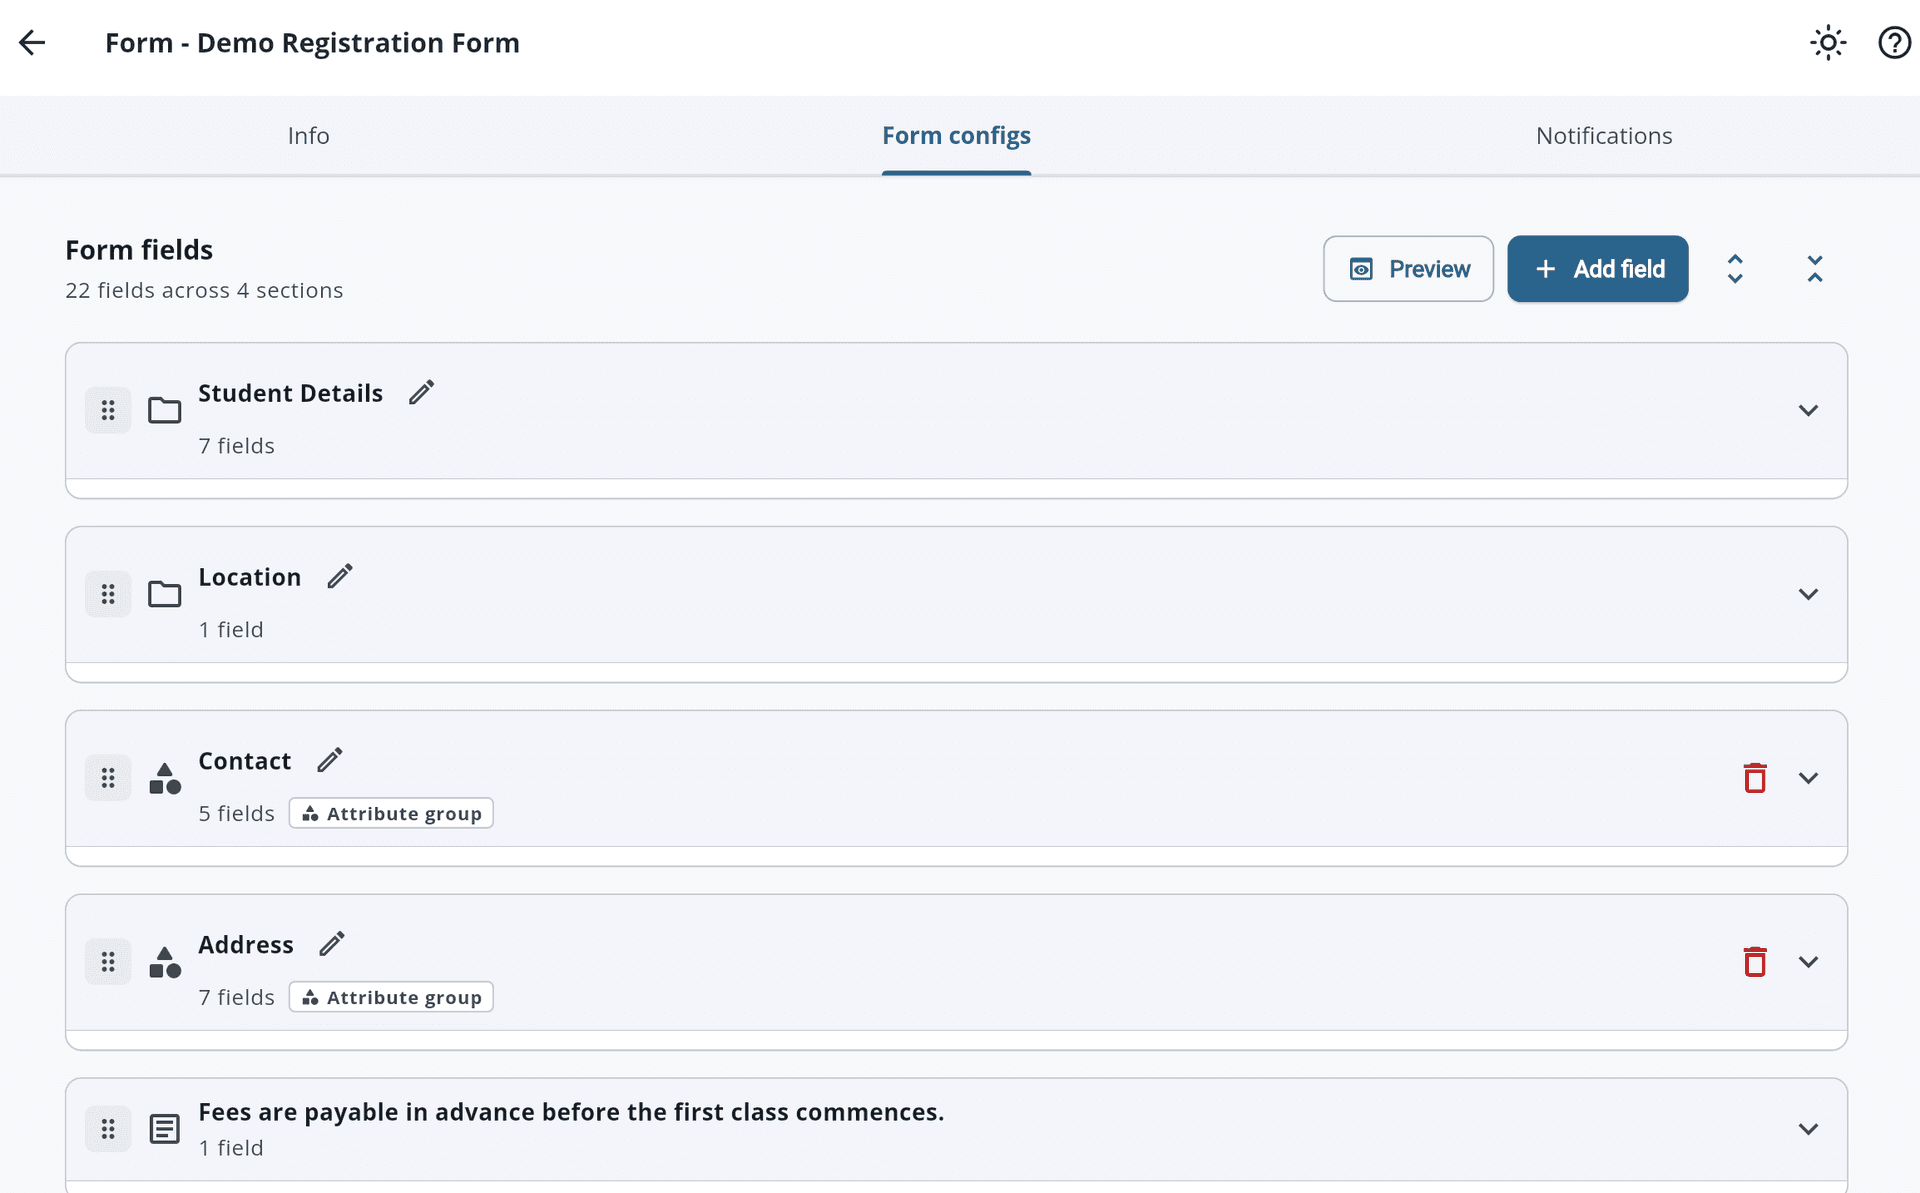
Task: Click '7 fields' under Student Details
Action: [236, 446]
